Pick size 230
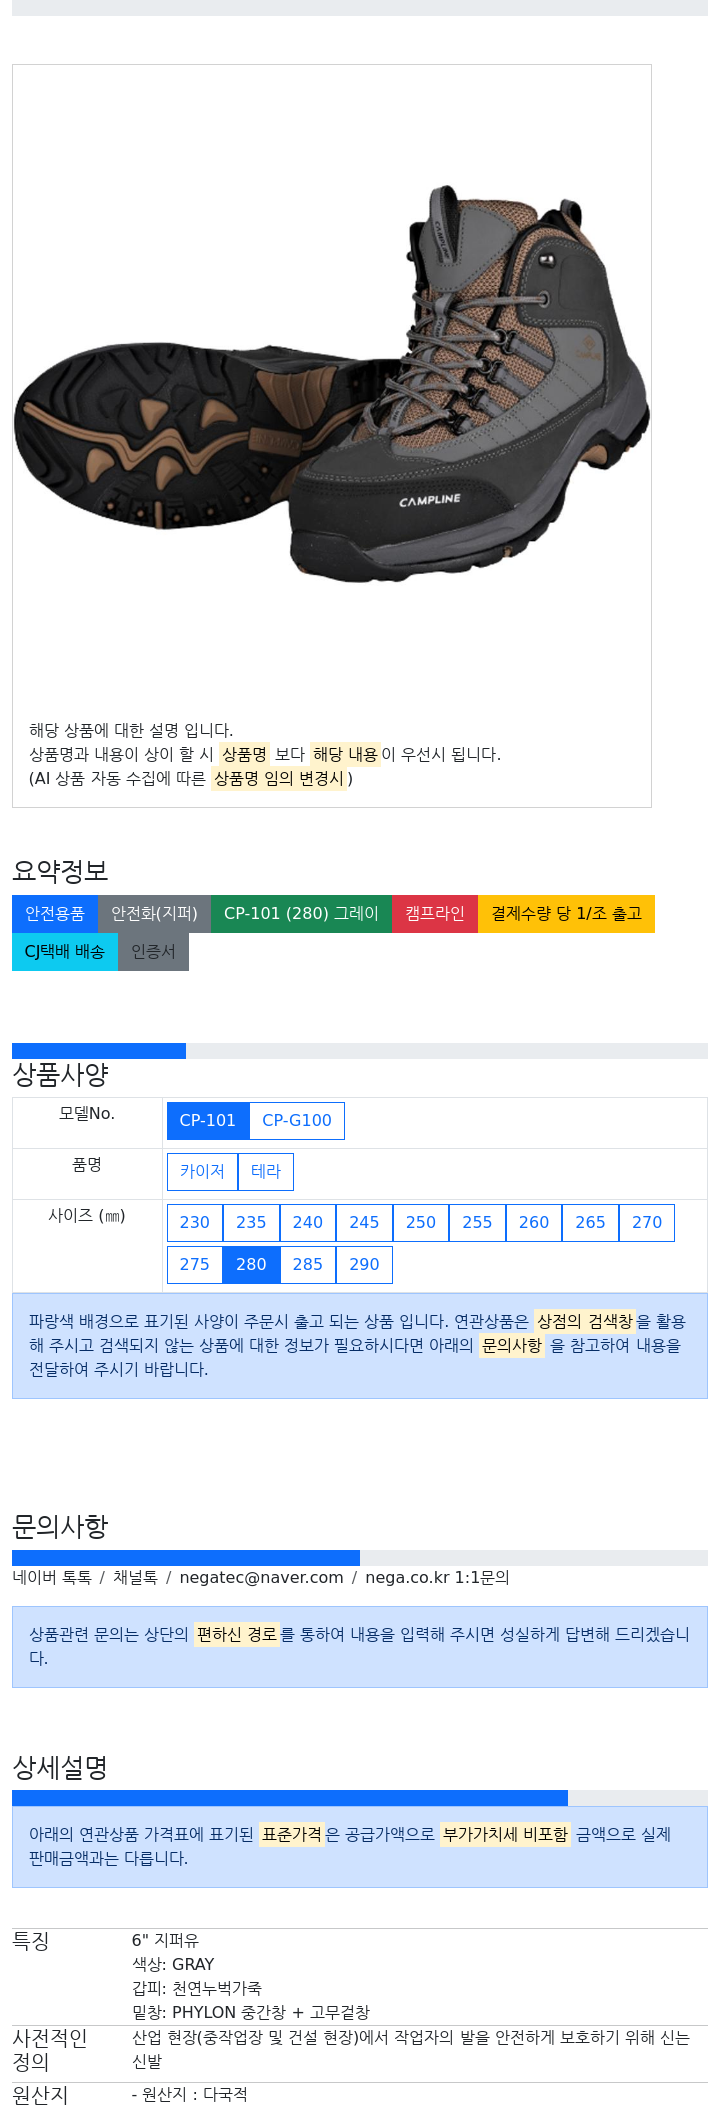Screen dimensions: 720x2115 click(x=195, y=1223)
